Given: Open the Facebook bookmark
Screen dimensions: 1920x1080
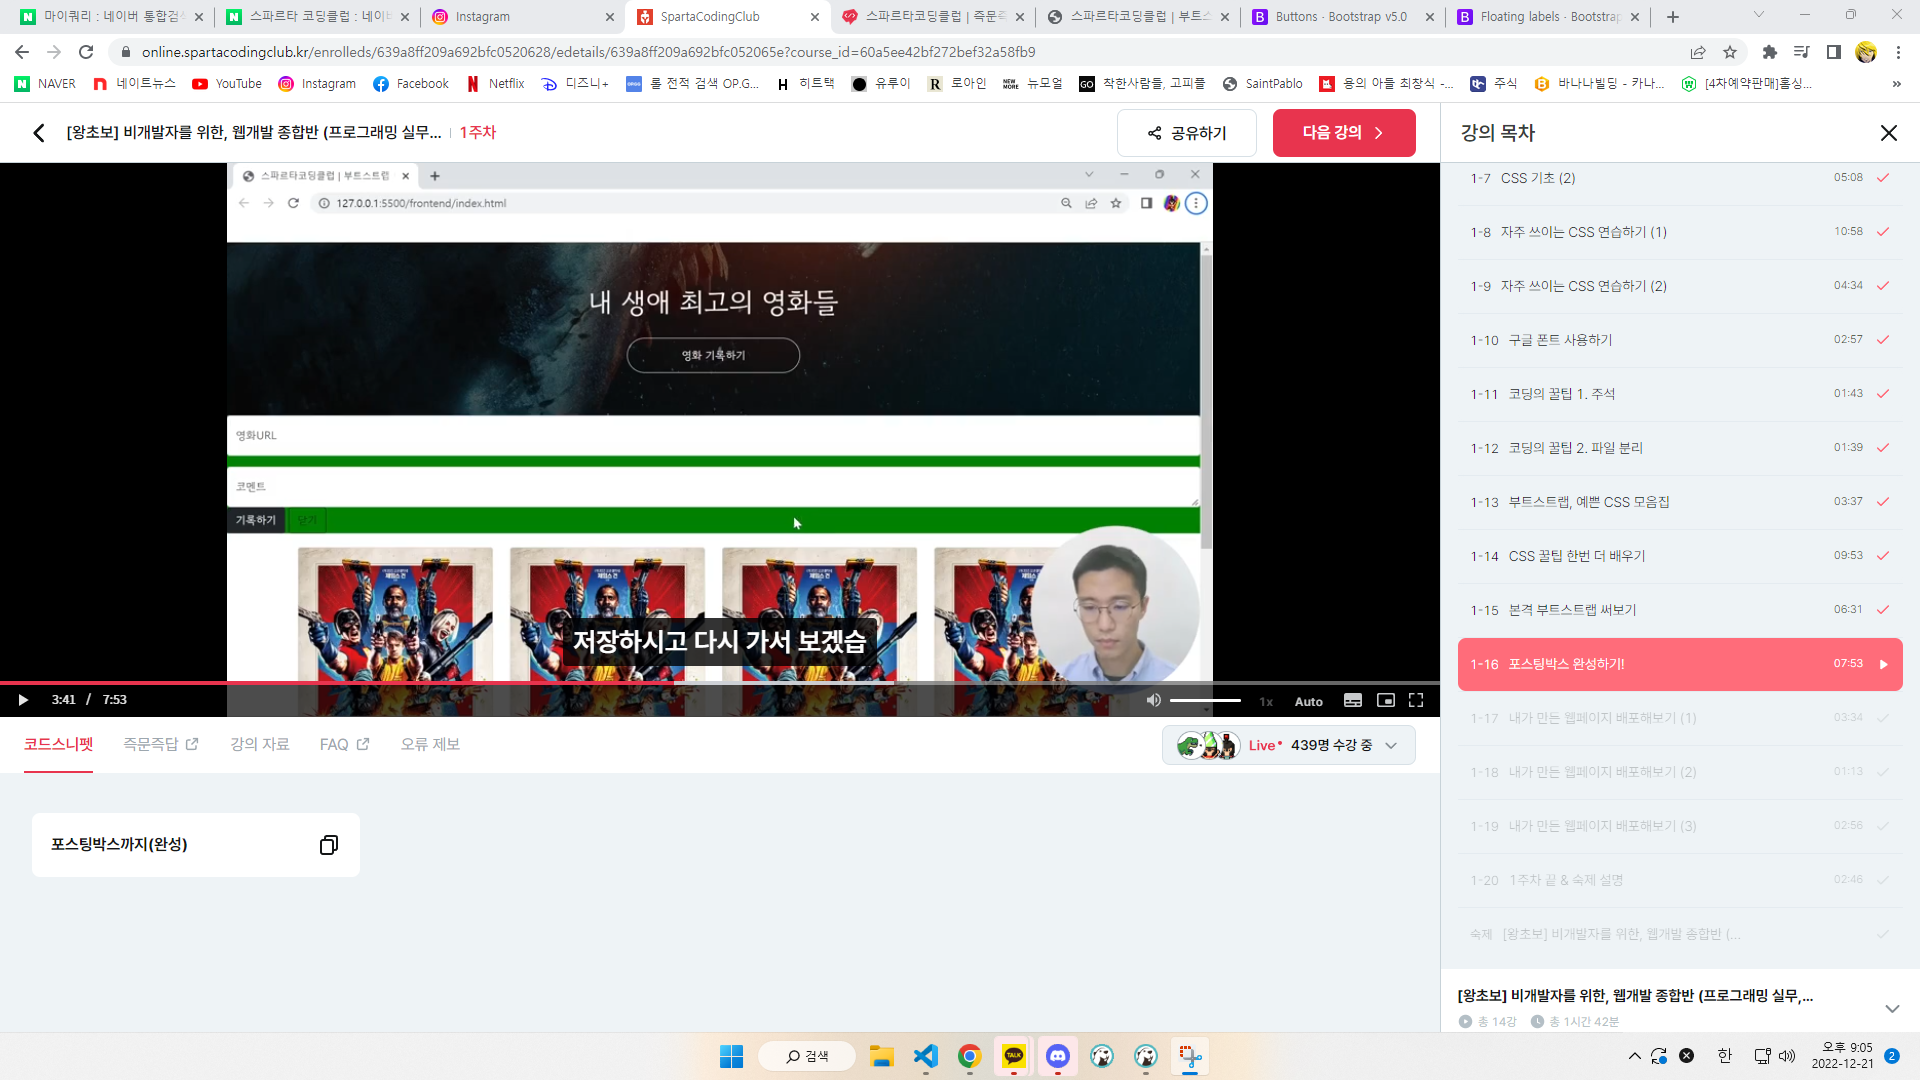Looking at the screenshot, I should tap(411, 84).
